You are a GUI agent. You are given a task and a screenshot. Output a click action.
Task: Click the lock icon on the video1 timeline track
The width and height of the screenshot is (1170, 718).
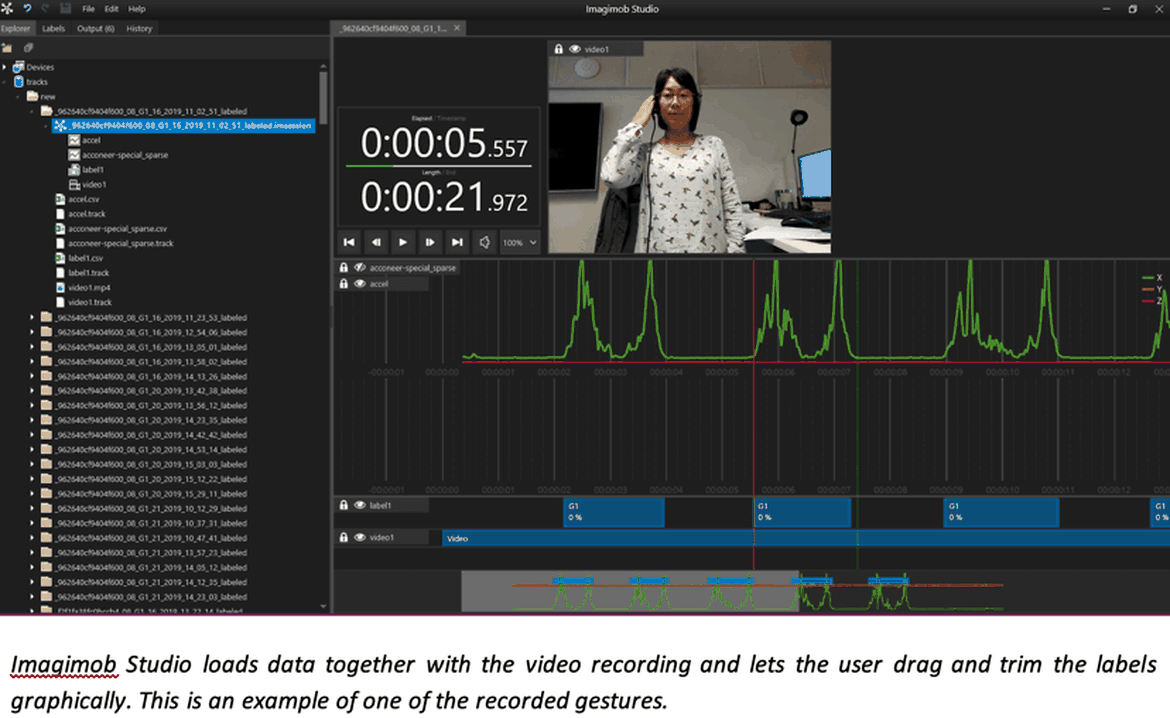coord(343,537)
